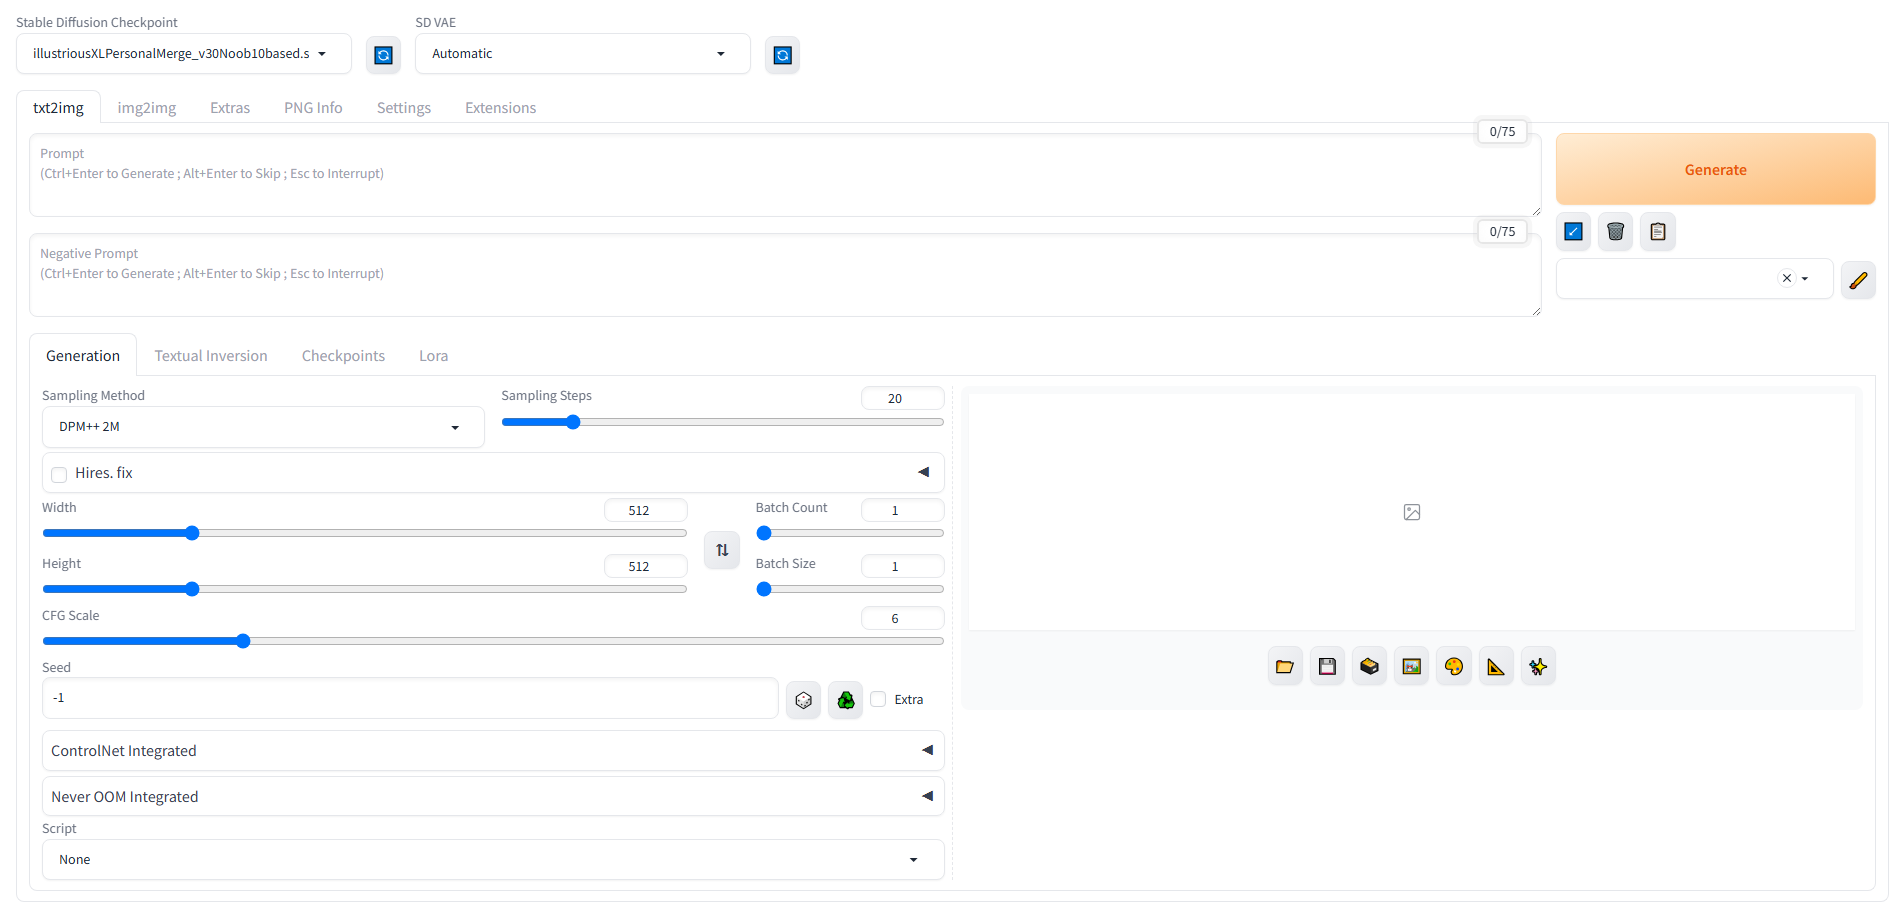This screenshot has width=1897, height=915.
Task: Click the Generate button
Action: [1715, 170]
